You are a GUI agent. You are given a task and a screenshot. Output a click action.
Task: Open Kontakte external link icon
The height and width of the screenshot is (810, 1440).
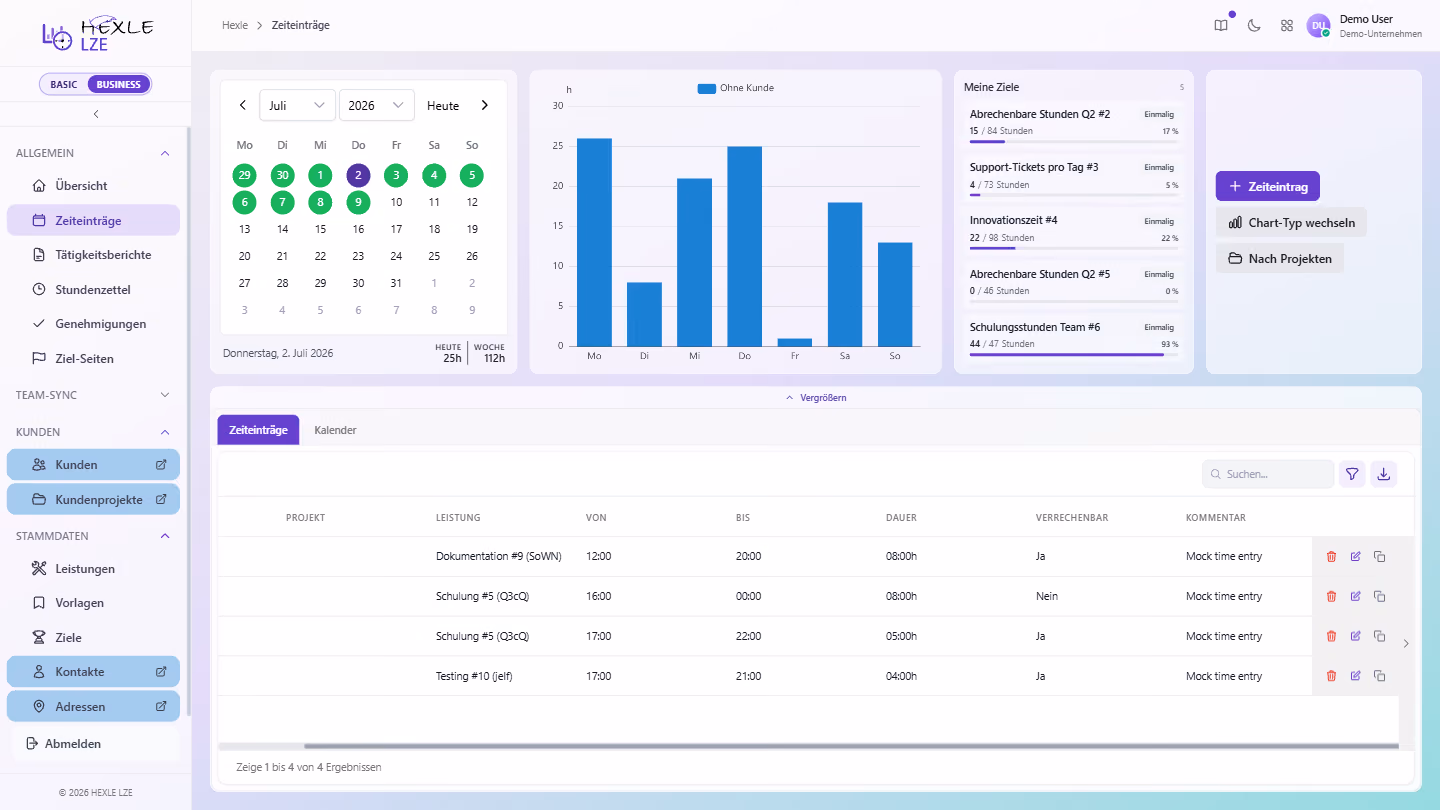[161, 672]
